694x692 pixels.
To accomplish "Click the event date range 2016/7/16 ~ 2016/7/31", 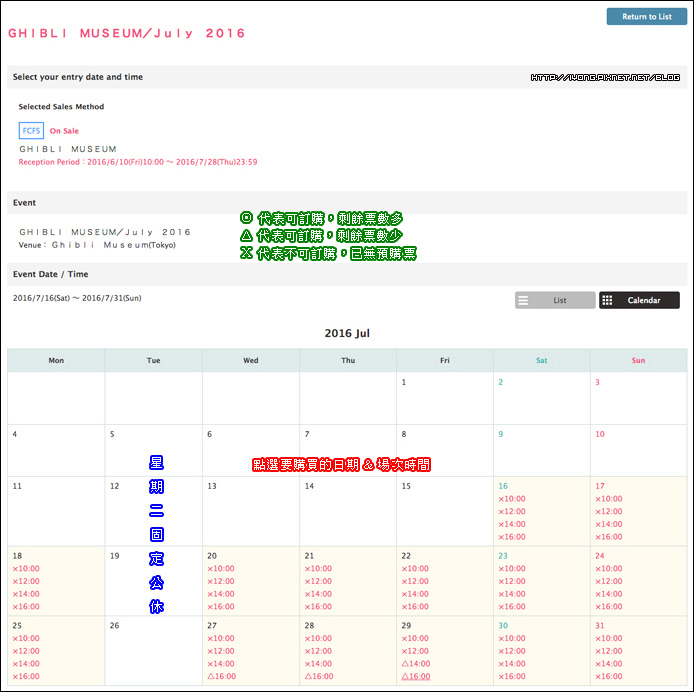I will [77, 298].
